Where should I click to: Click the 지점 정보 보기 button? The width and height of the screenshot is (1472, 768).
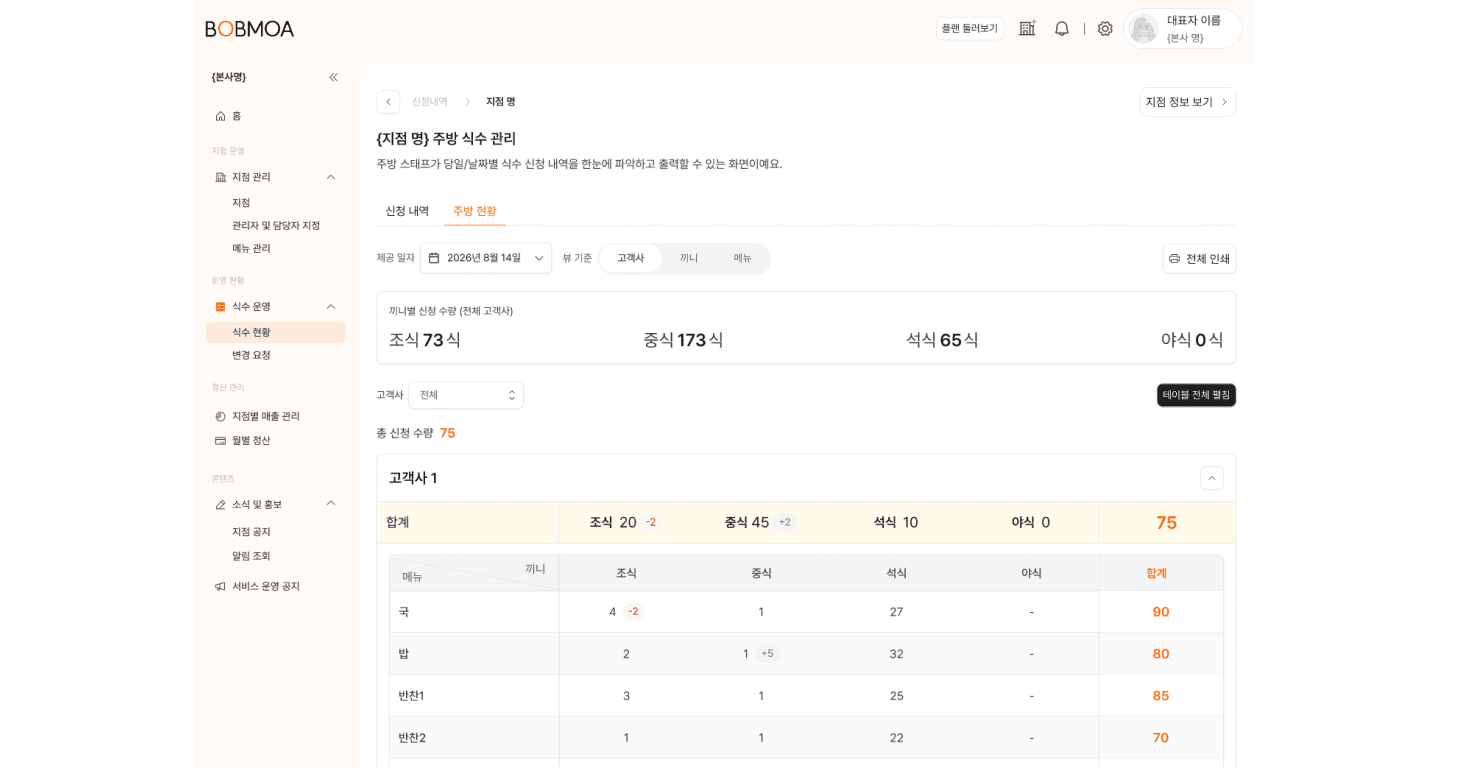pyautogui.click(x=1188, y=102)
